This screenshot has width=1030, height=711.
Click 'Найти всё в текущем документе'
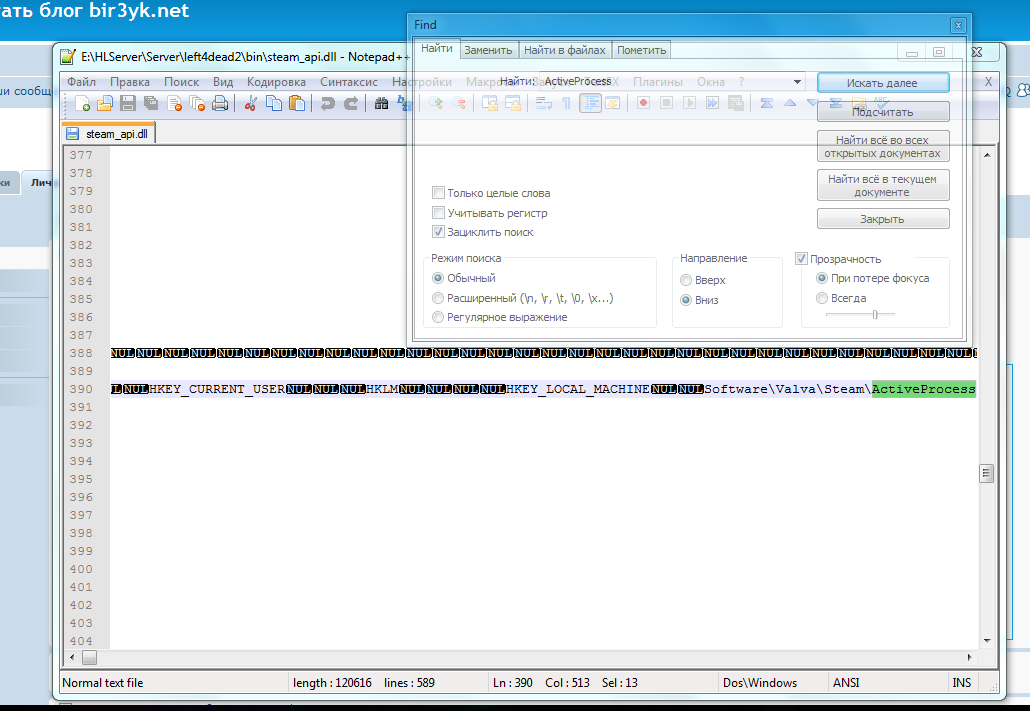883,185
